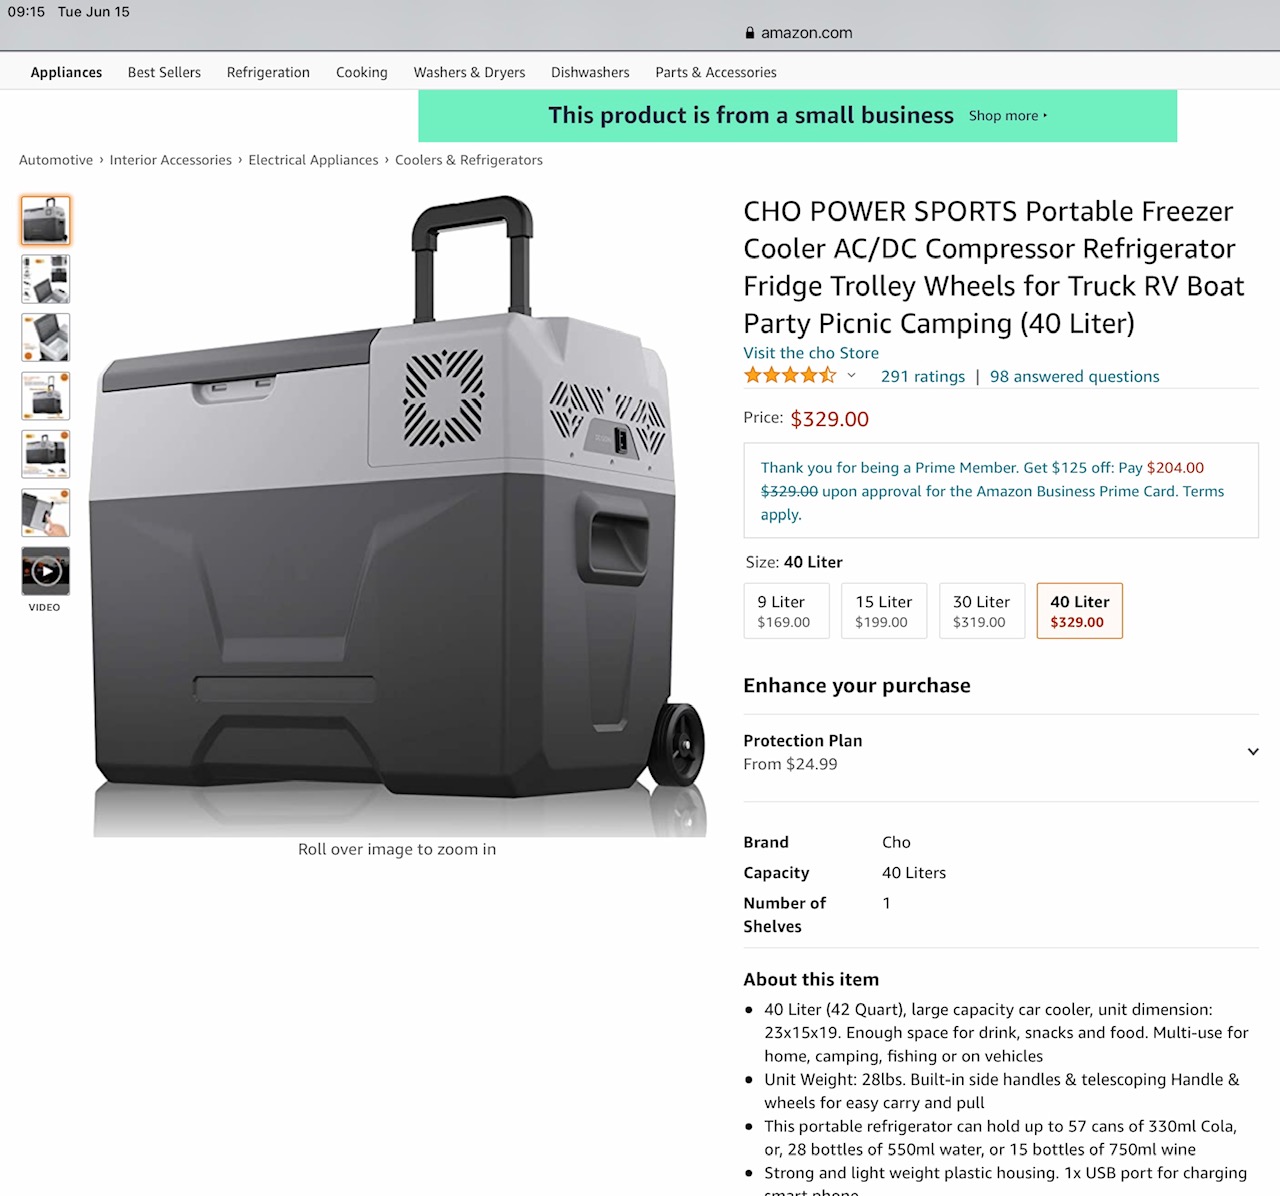Go to the Best Sellers tab
This screenshot has height=1196, width=1280.
pos(164,72)
